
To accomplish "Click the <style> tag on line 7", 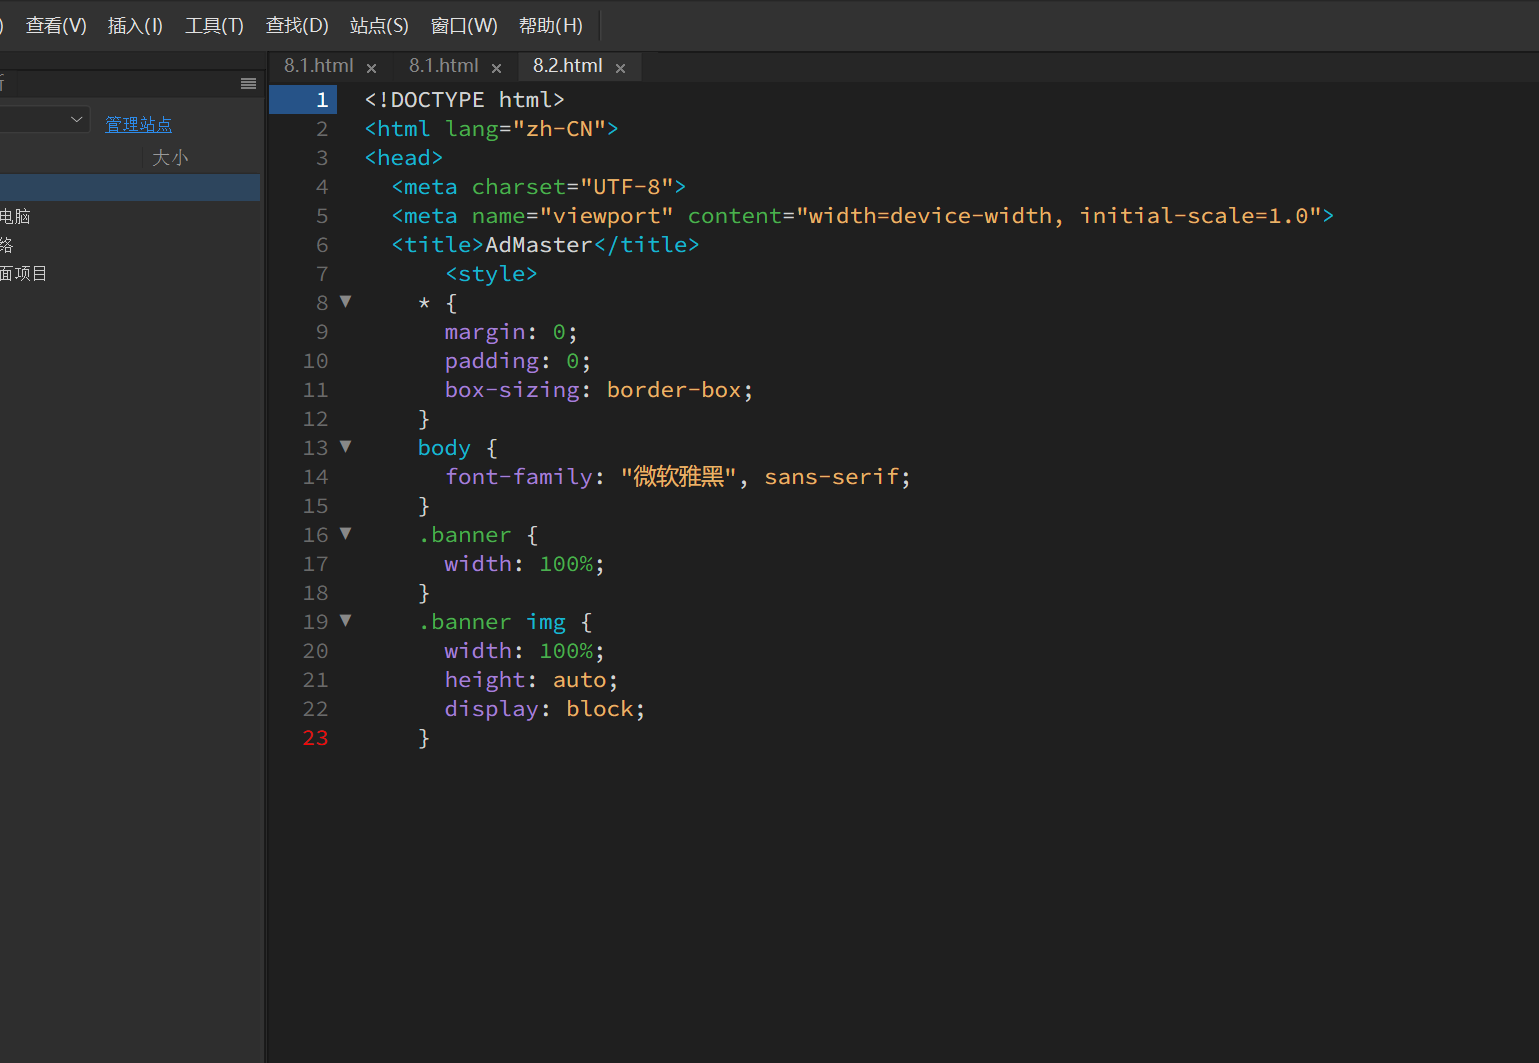I will (x=492, y=274).
